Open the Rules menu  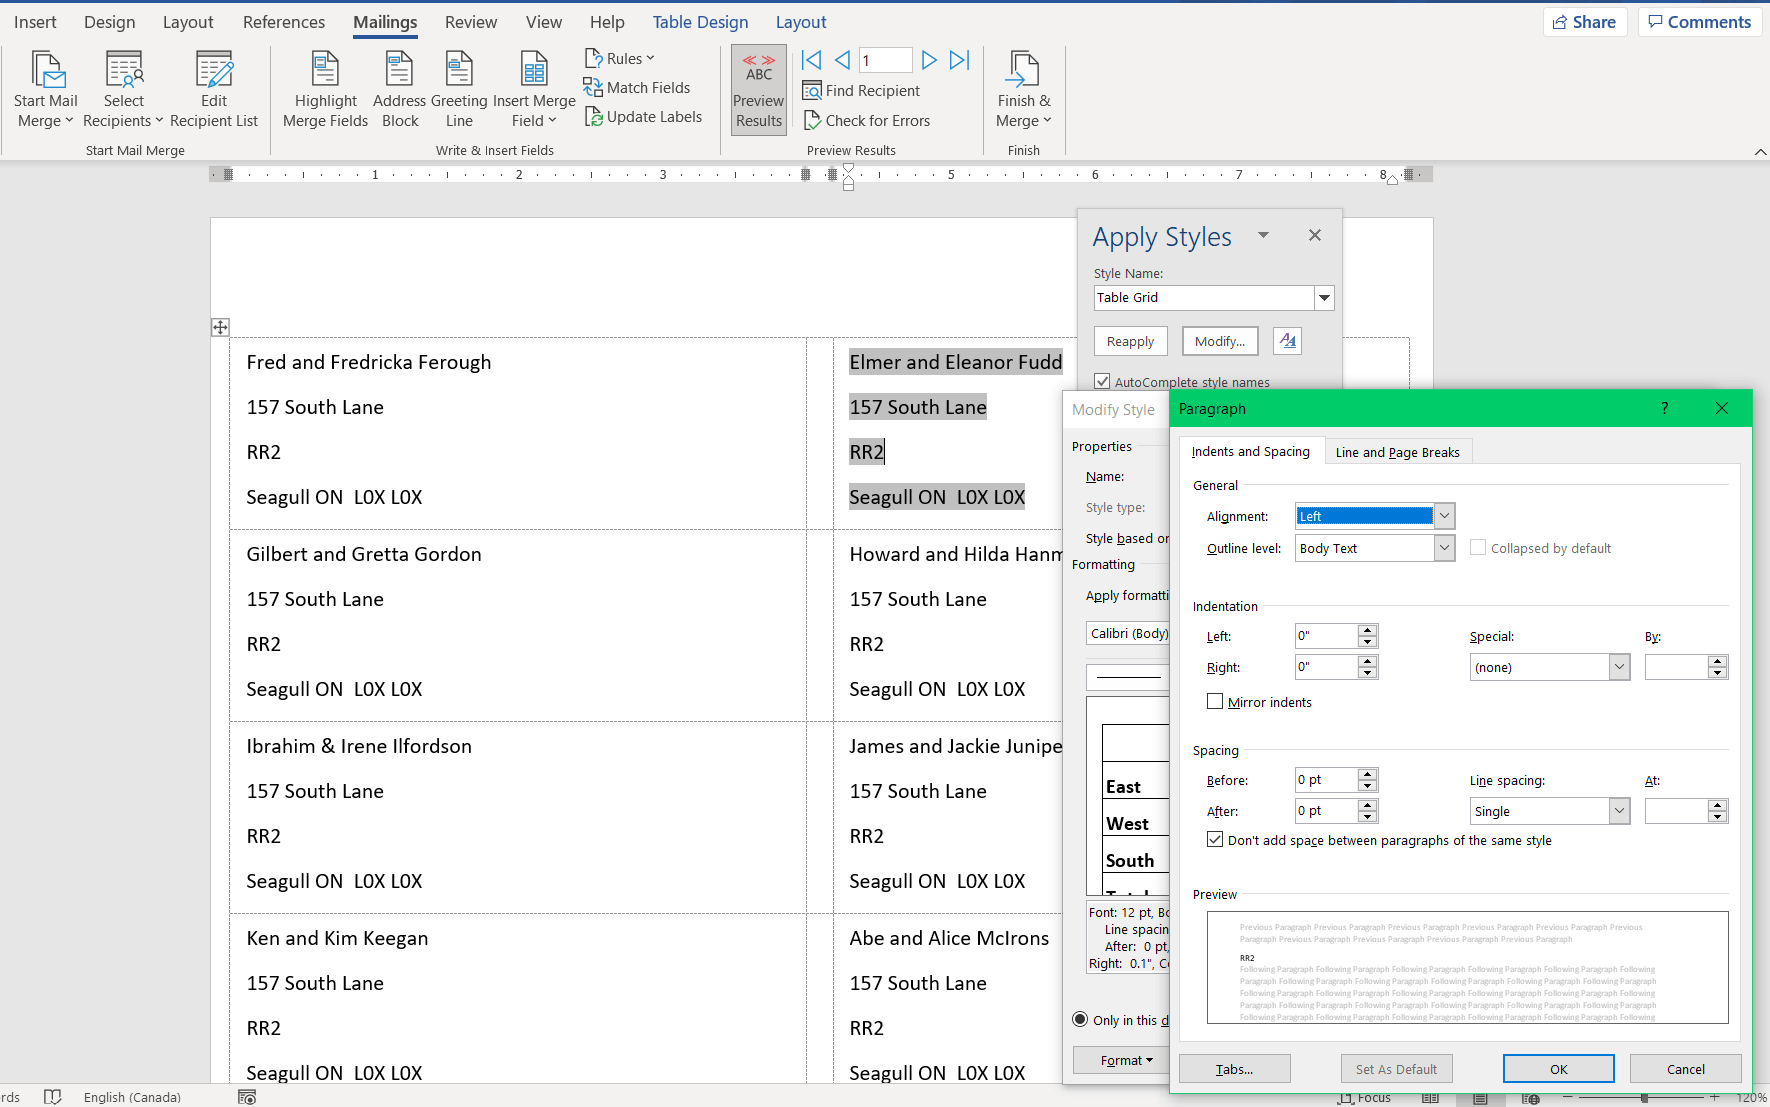tap(620, 59)
